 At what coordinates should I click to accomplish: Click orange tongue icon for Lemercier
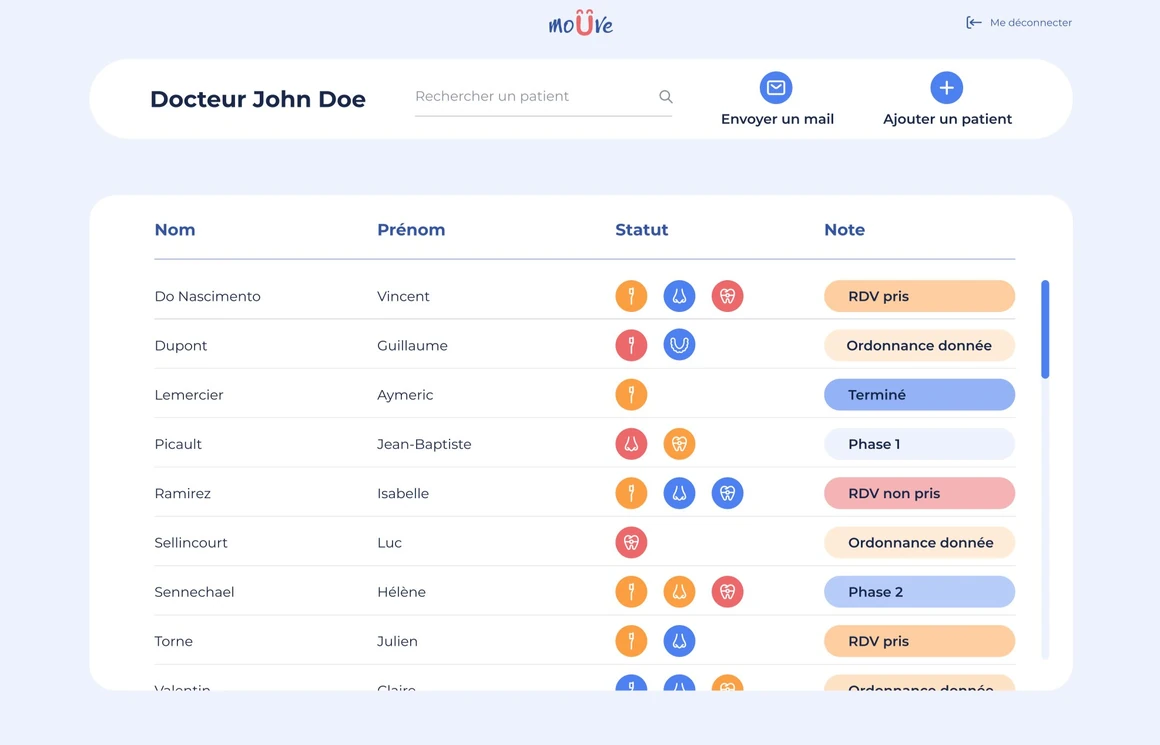pyautogui.click(x=631, y=394)
